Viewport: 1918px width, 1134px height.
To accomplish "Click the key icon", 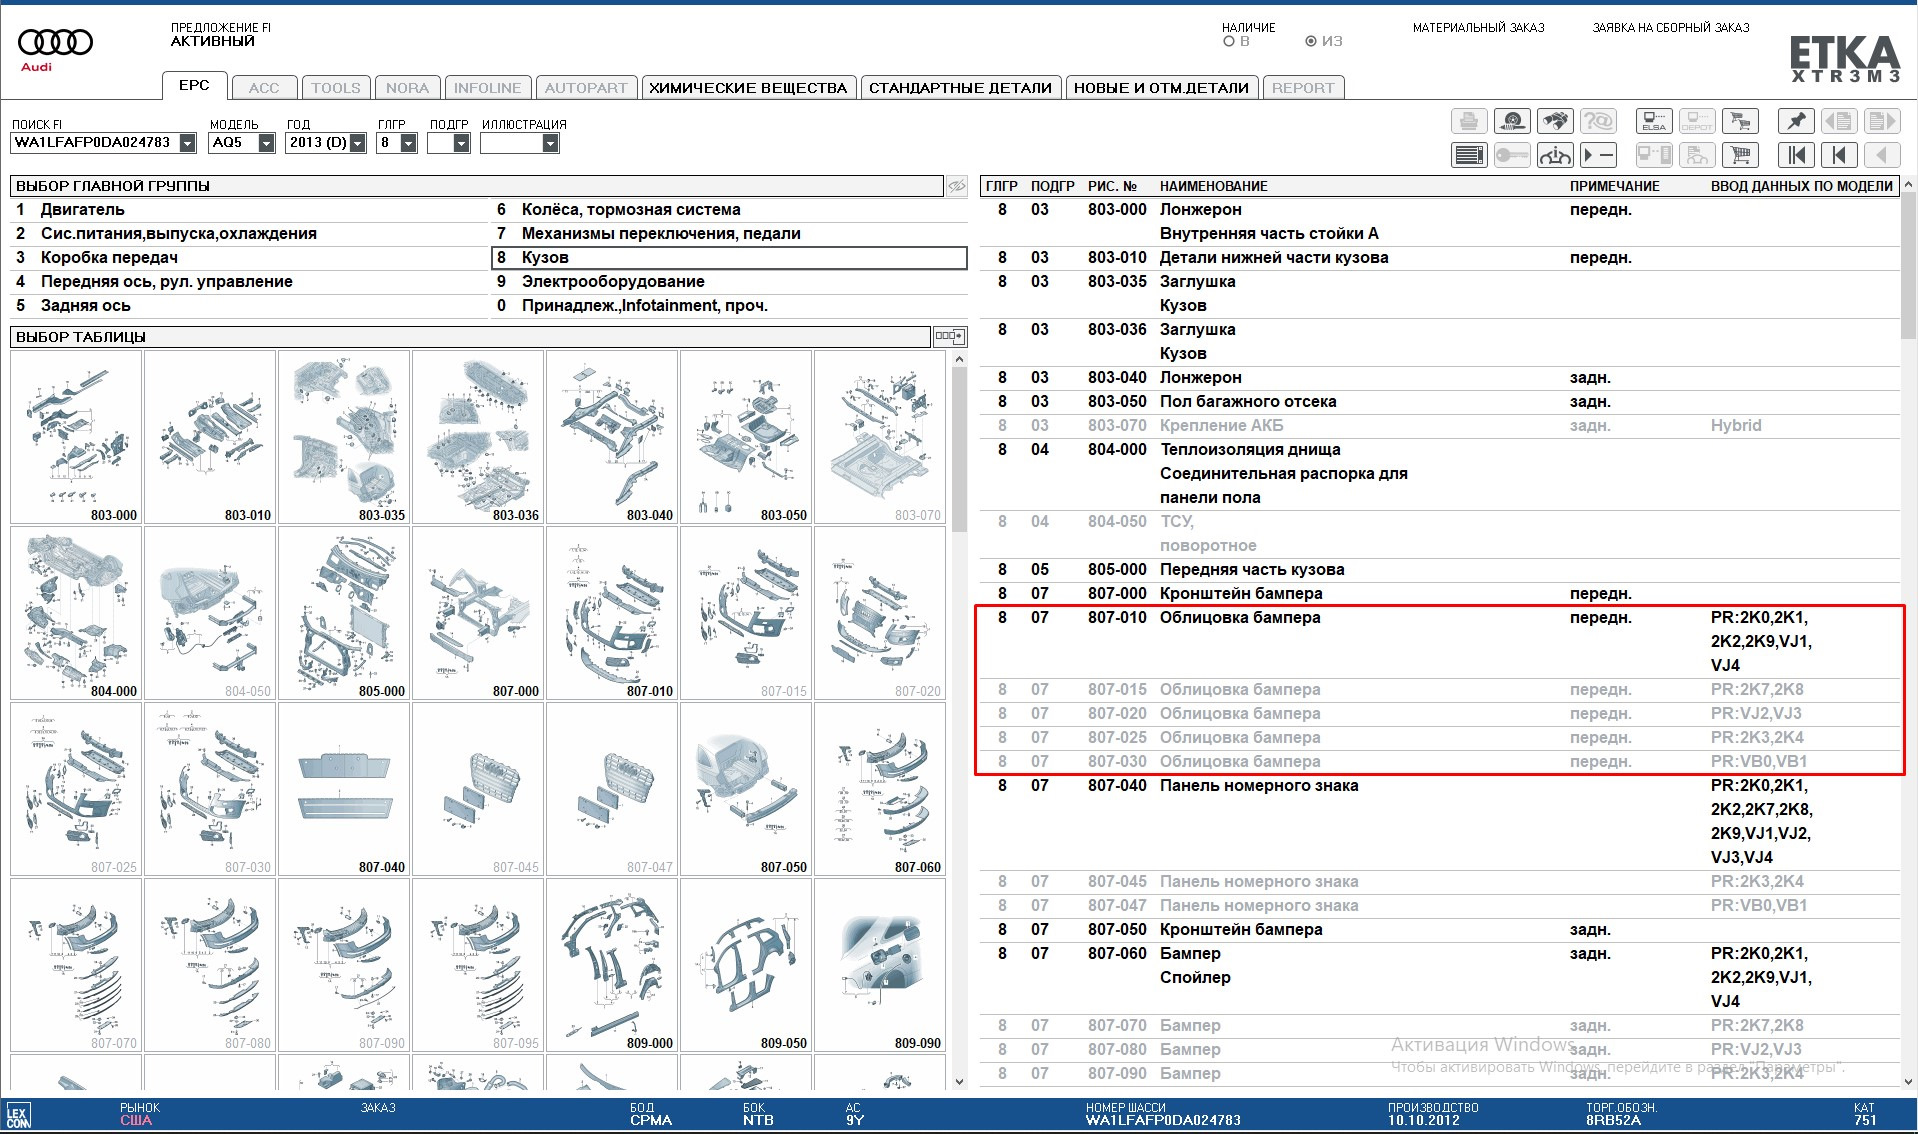I will pos(1512,155).
